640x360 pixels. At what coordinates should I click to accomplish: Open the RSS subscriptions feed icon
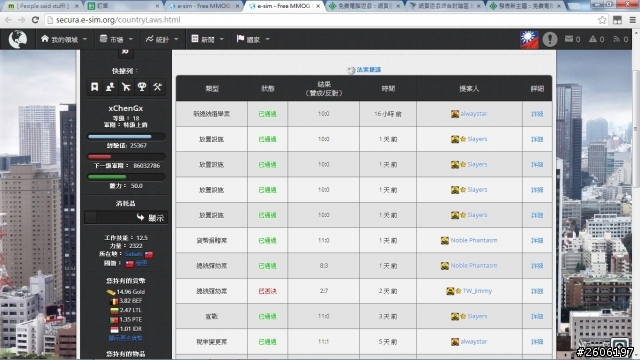[617, 39]
